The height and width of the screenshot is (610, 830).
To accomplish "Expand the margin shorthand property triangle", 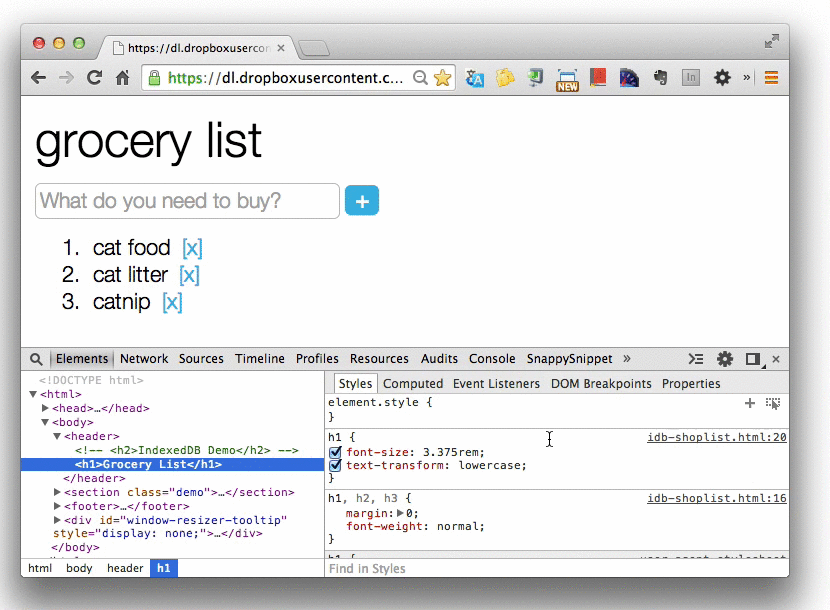I will (400, 513).
